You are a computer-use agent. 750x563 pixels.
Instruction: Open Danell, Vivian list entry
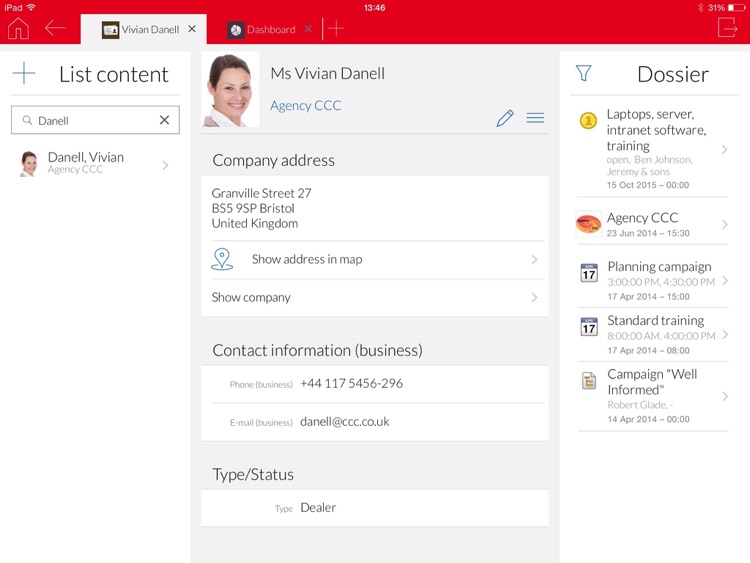(x=95, y=164)
